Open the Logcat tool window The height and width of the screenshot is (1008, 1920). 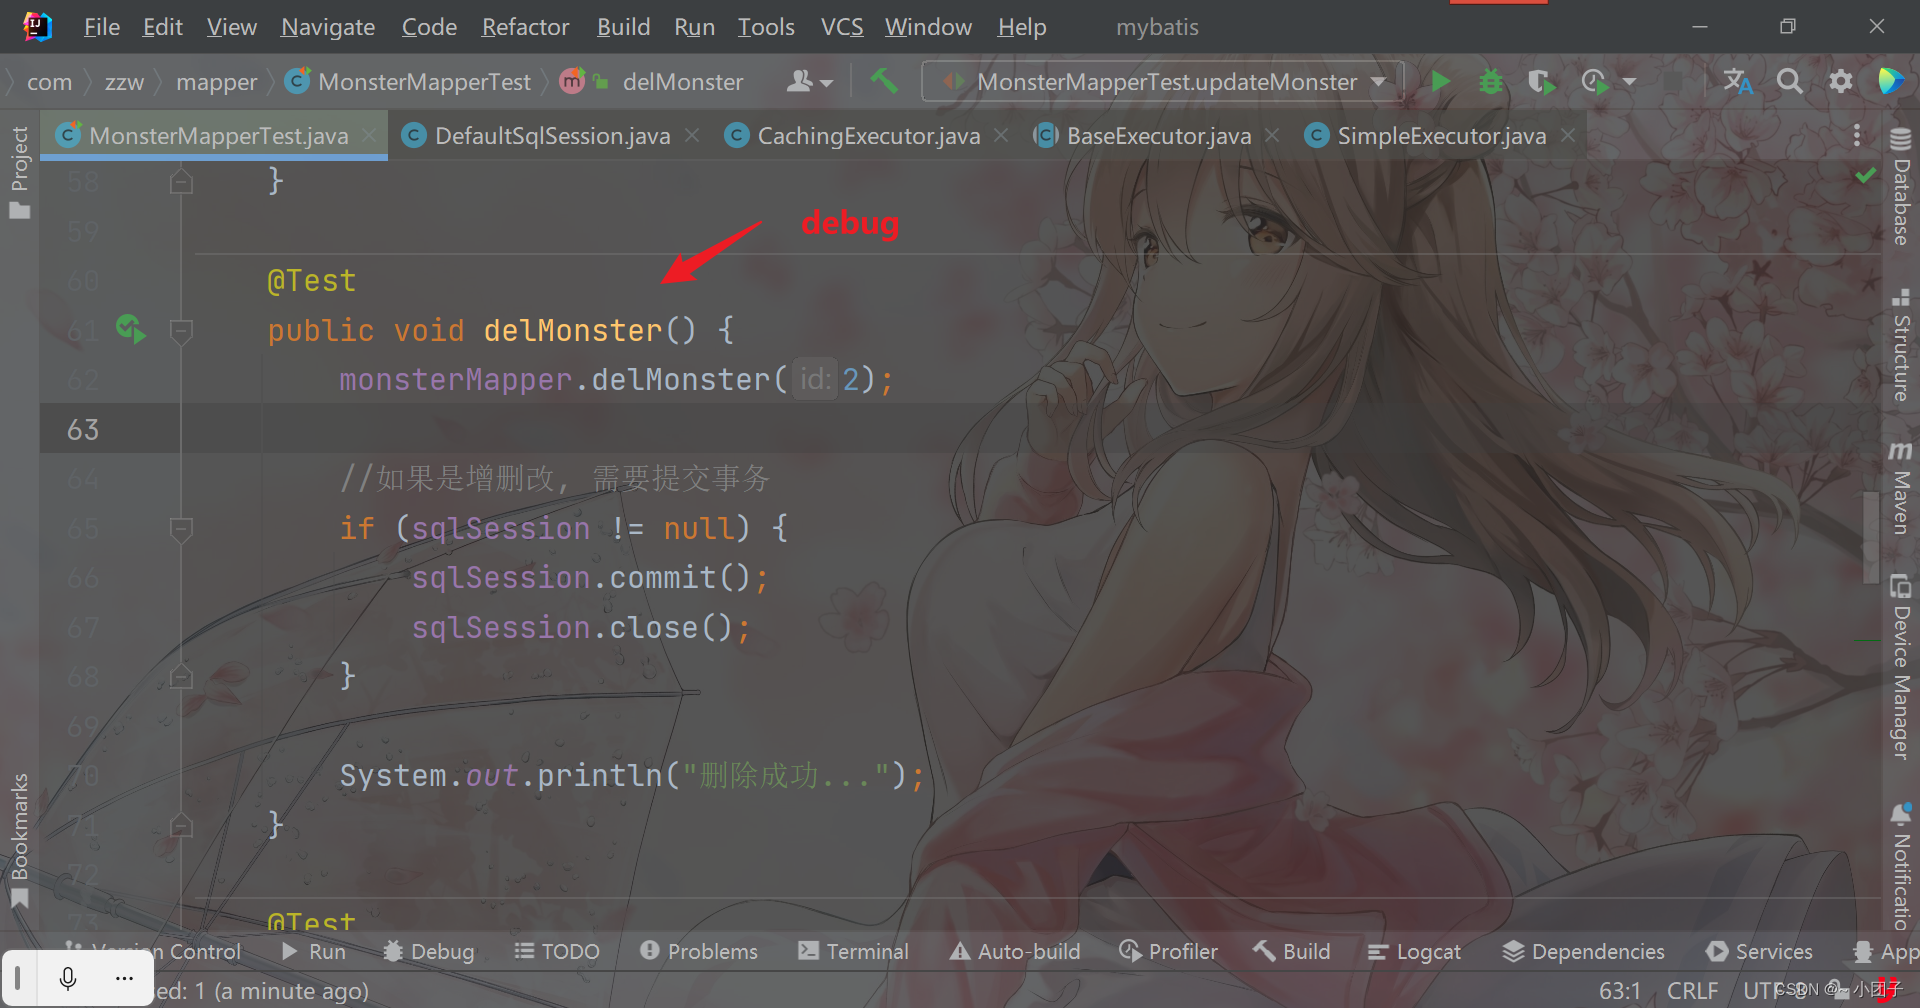coord(1414,951)
